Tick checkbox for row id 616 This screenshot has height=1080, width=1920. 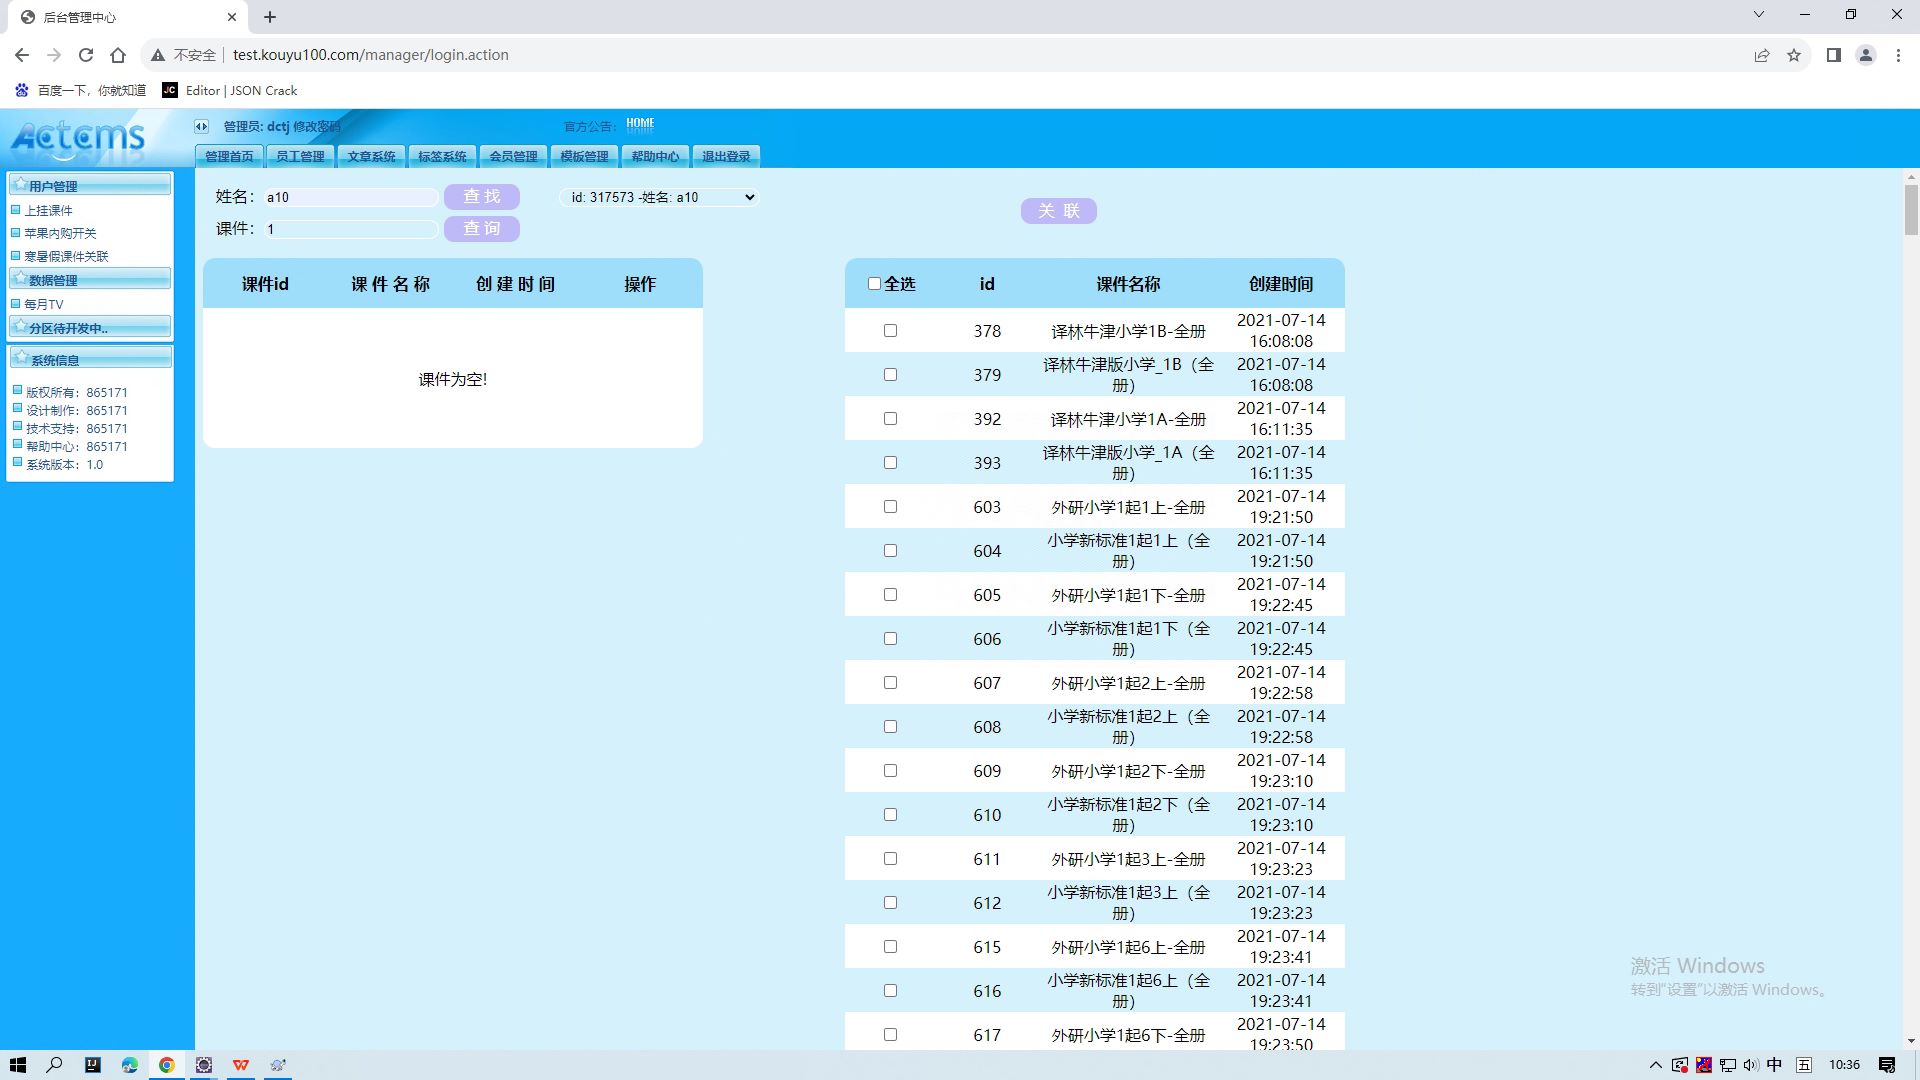click(x=890, y=991)
